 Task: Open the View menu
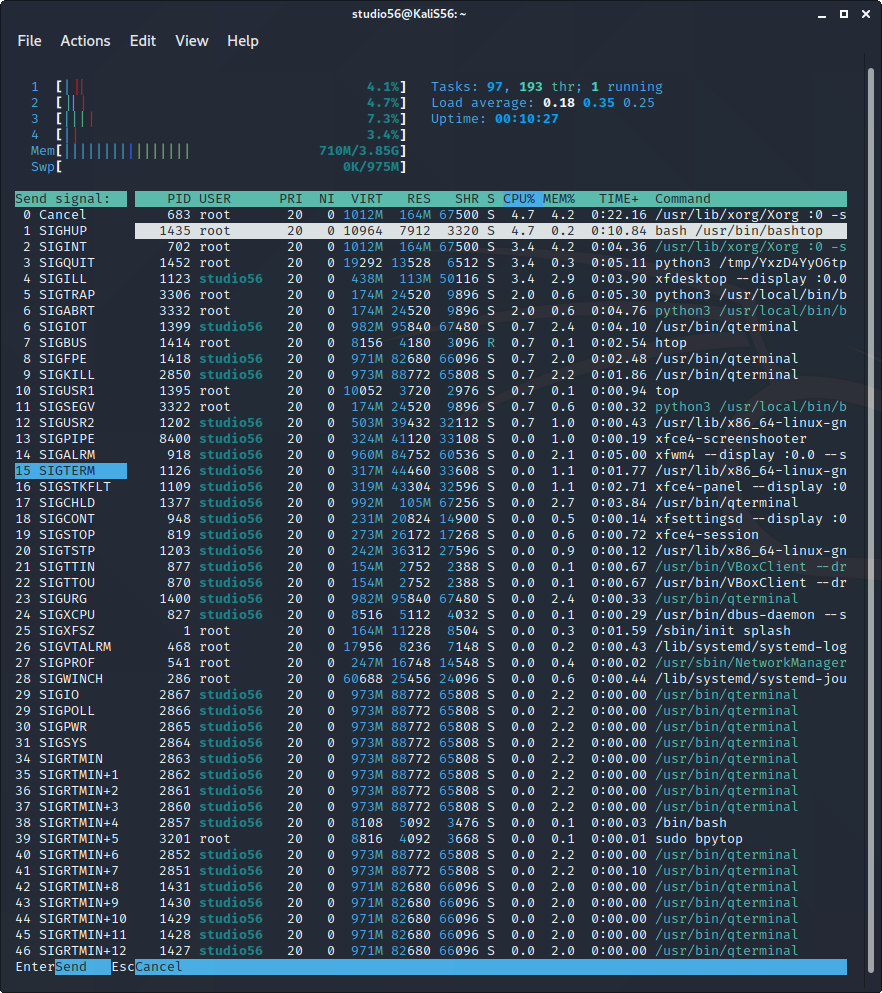coord(191,41)
